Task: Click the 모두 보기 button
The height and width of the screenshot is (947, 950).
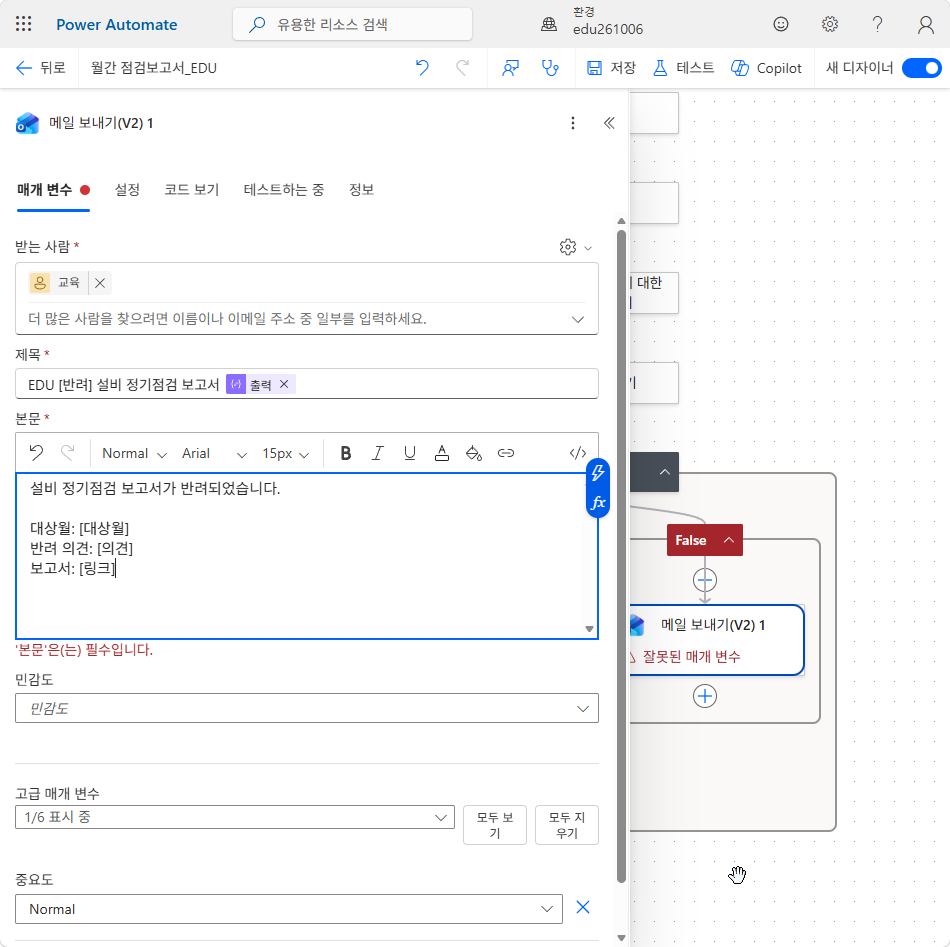Action: (x=495, y=825)
